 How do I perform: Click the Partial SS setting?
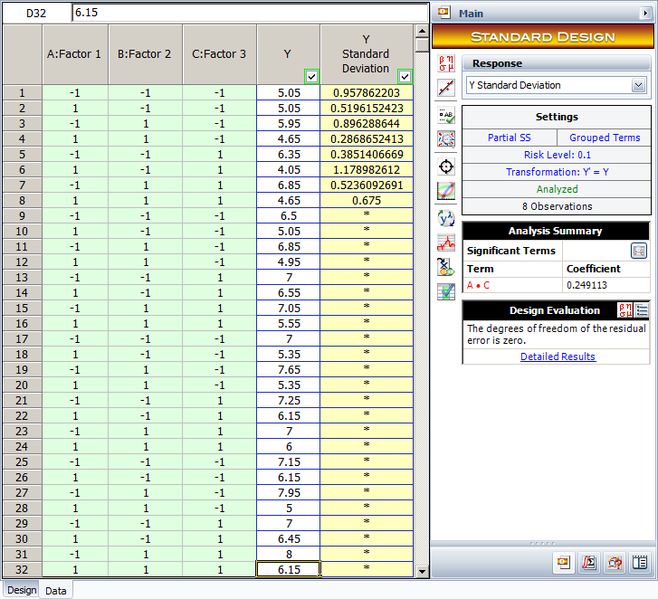point(510,137)
